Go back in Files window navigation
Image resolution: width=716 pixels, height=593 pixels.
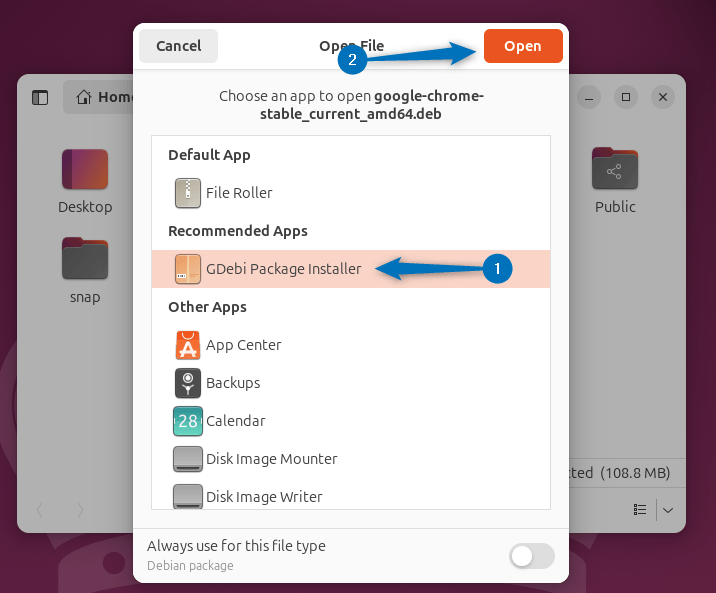(40, 510)
